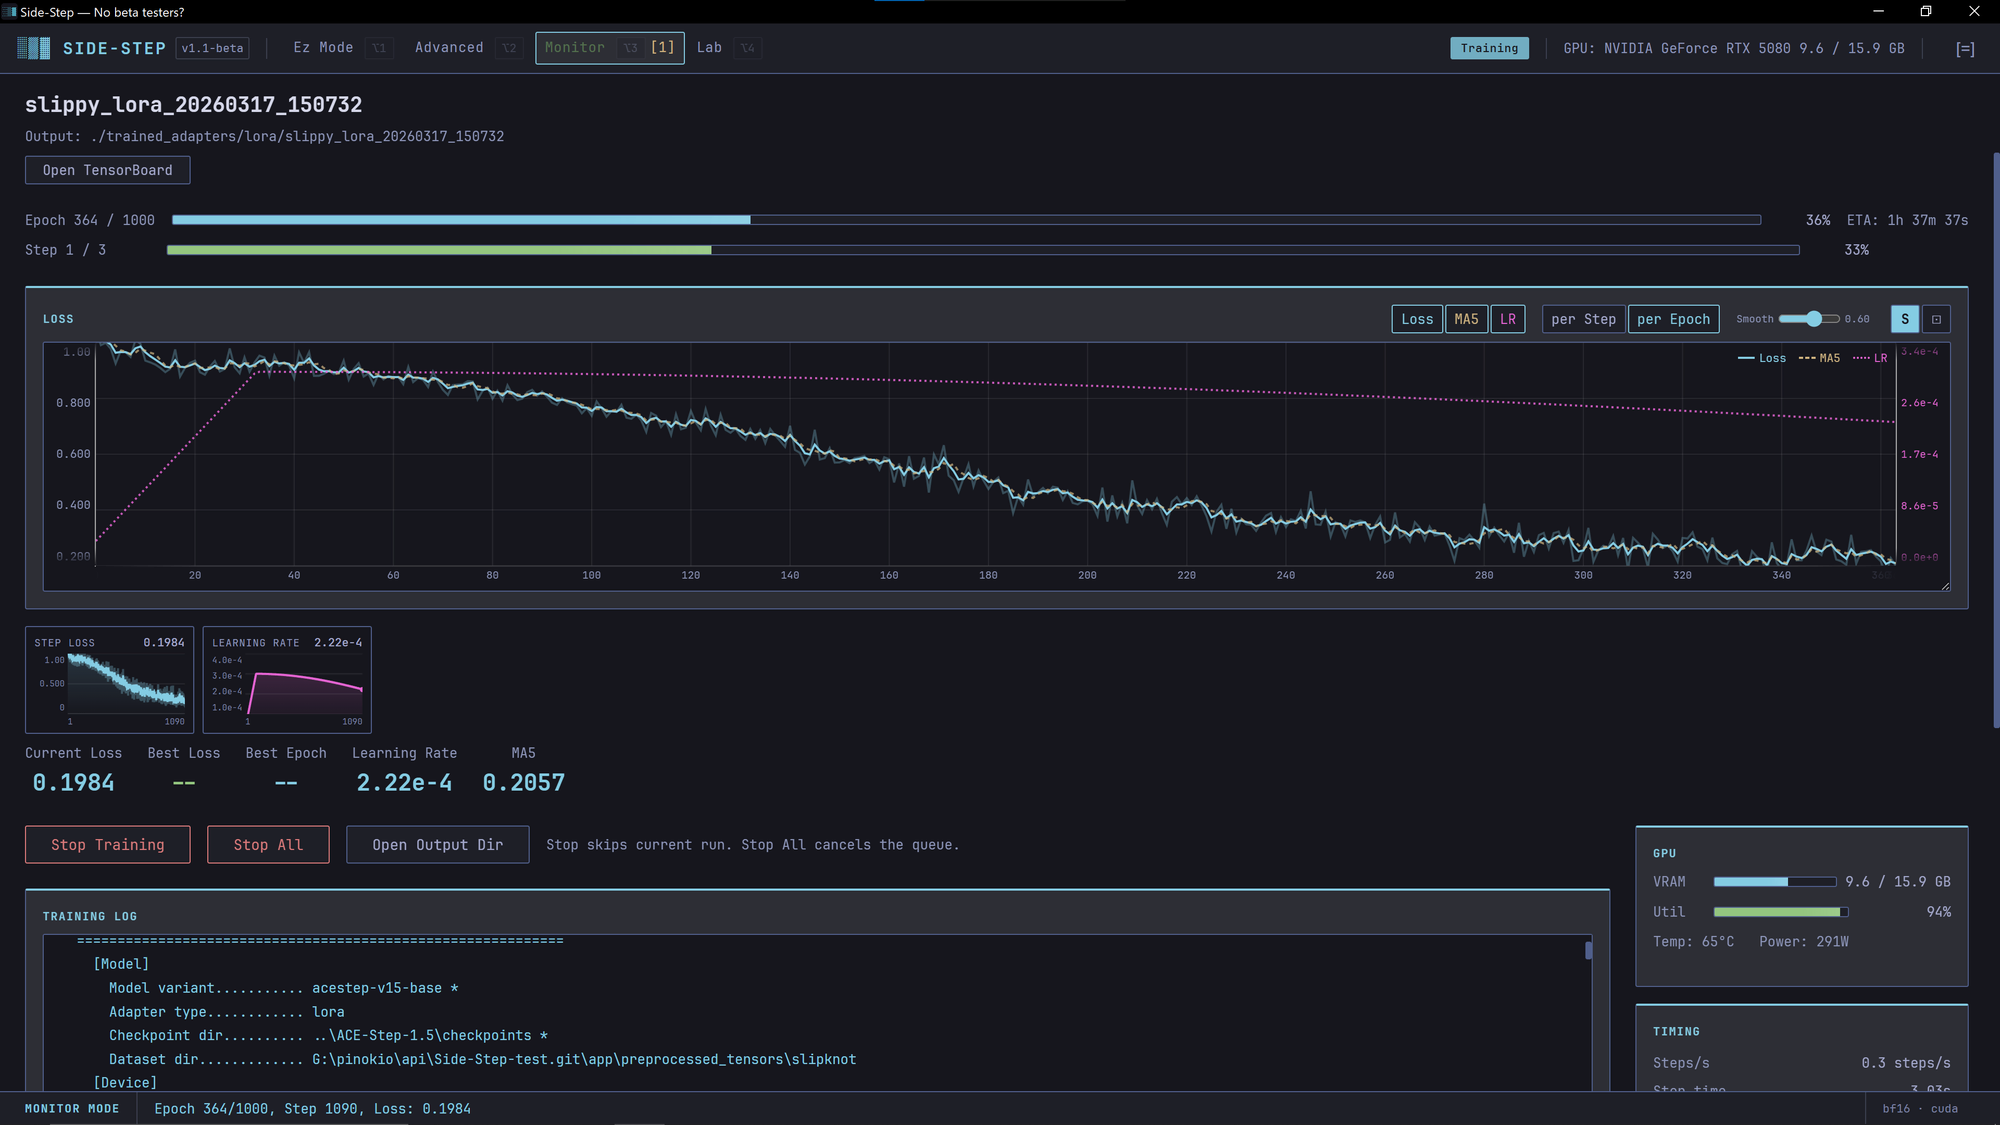Image resolution: width=2000 pixels, height=1125 pixels.
Task: Toggle the S smoothing button on chart
Action: point(1904,319)
